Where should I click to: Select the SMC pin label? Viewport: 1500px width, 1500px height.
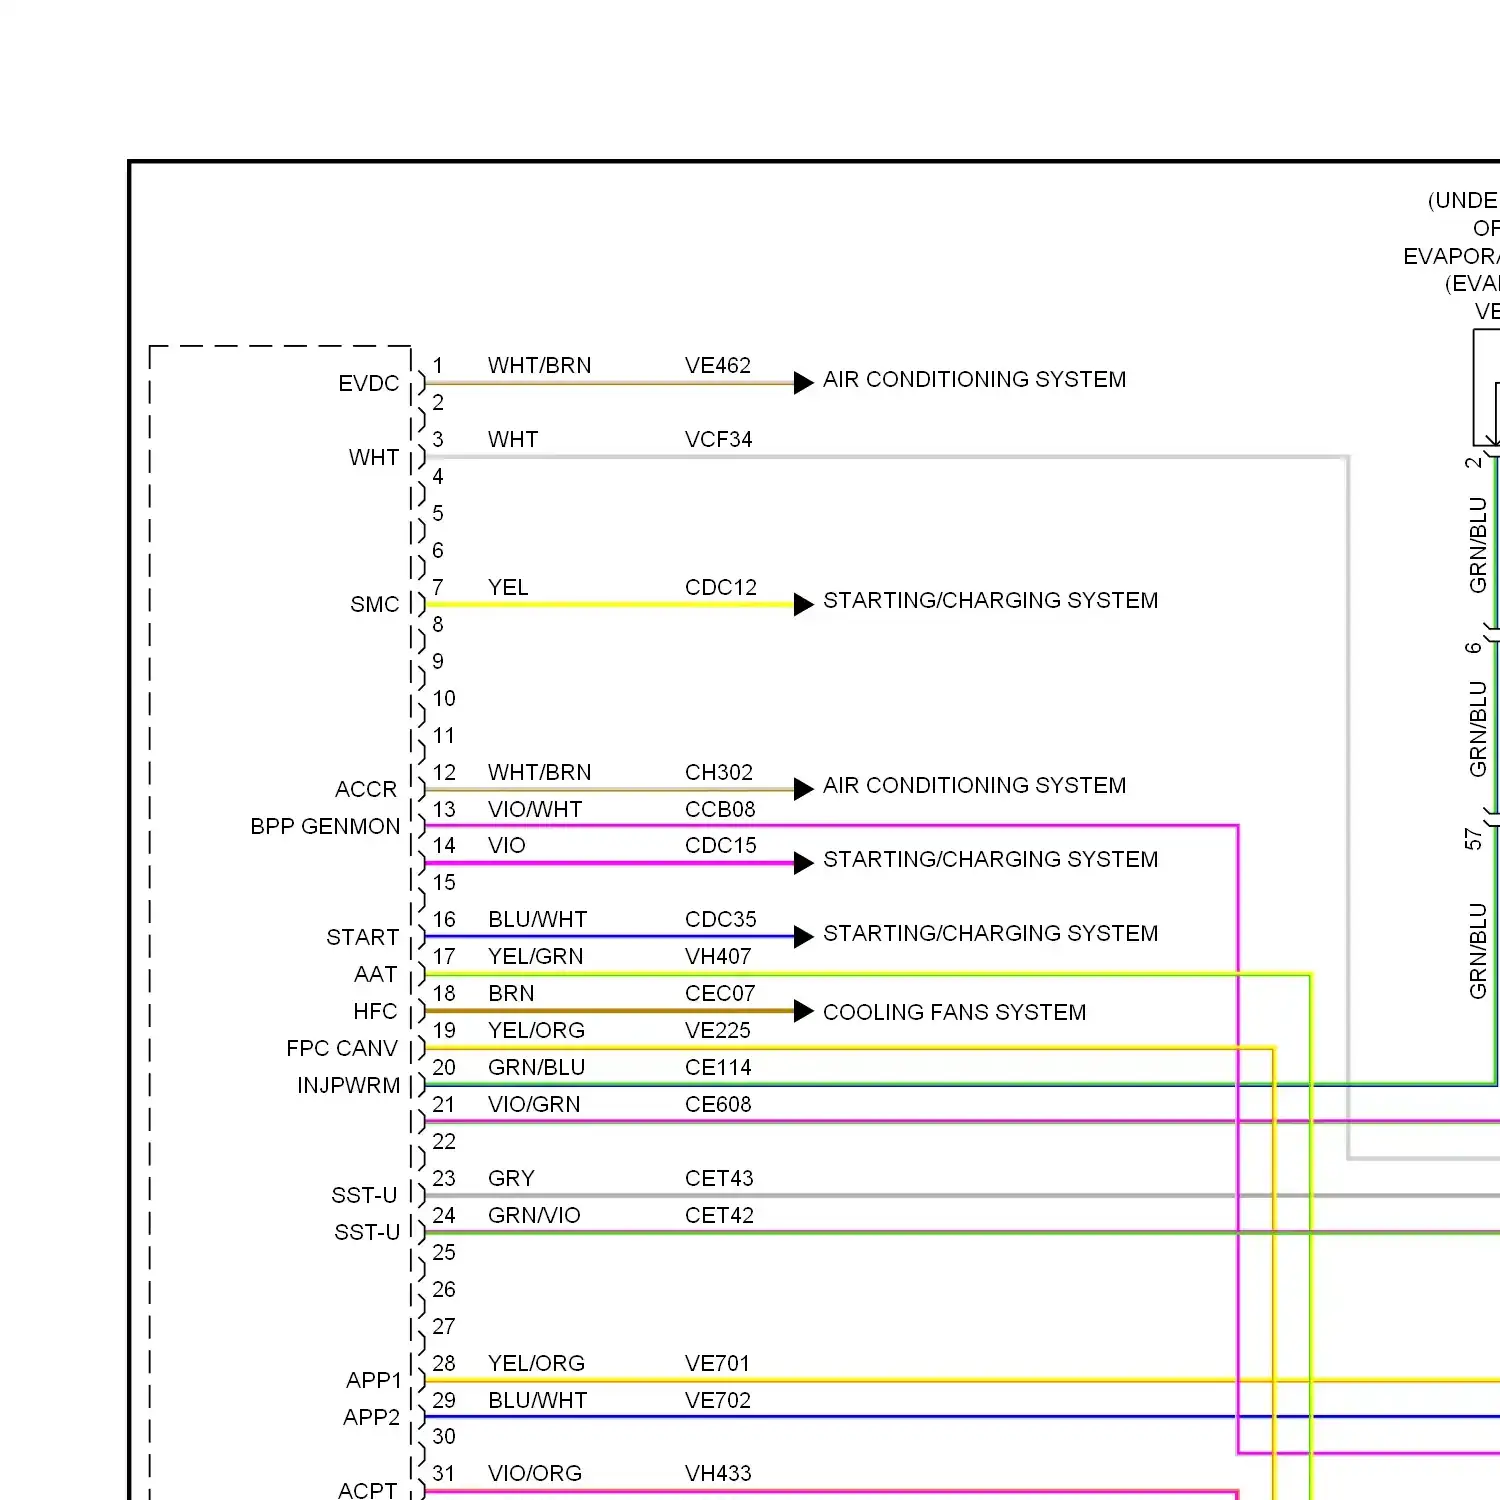pos(375,605)
